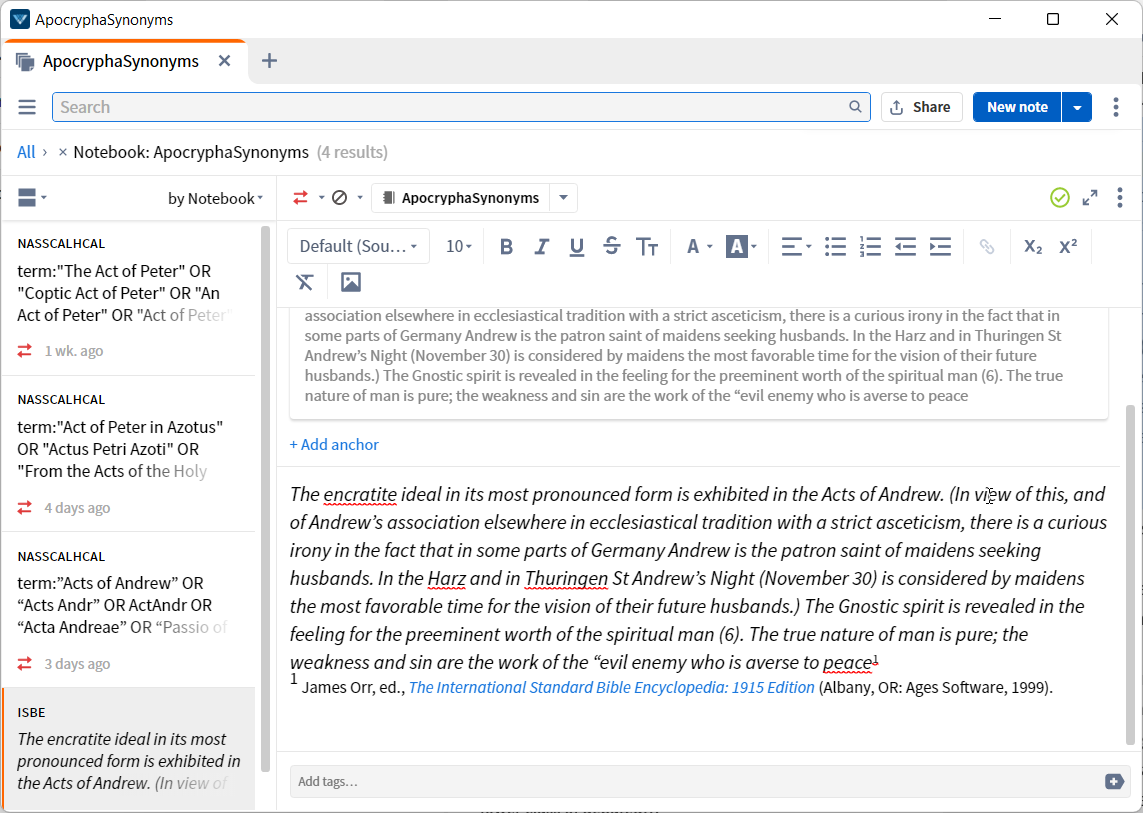The height and width of the screenshot is (813, 1143).
Task: Open the font family dropdown
Action: coord(358,246)
